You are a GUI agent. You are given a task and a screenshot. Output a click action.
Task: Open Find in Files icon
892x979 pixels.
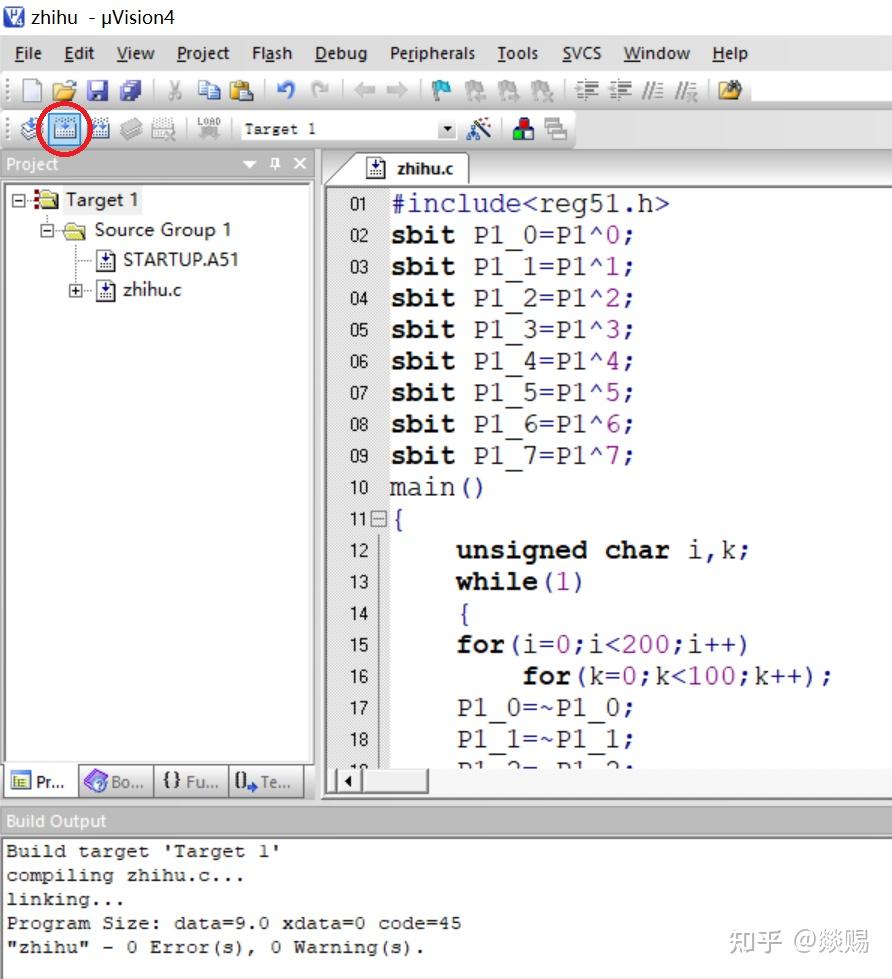[x=730, y=91]
